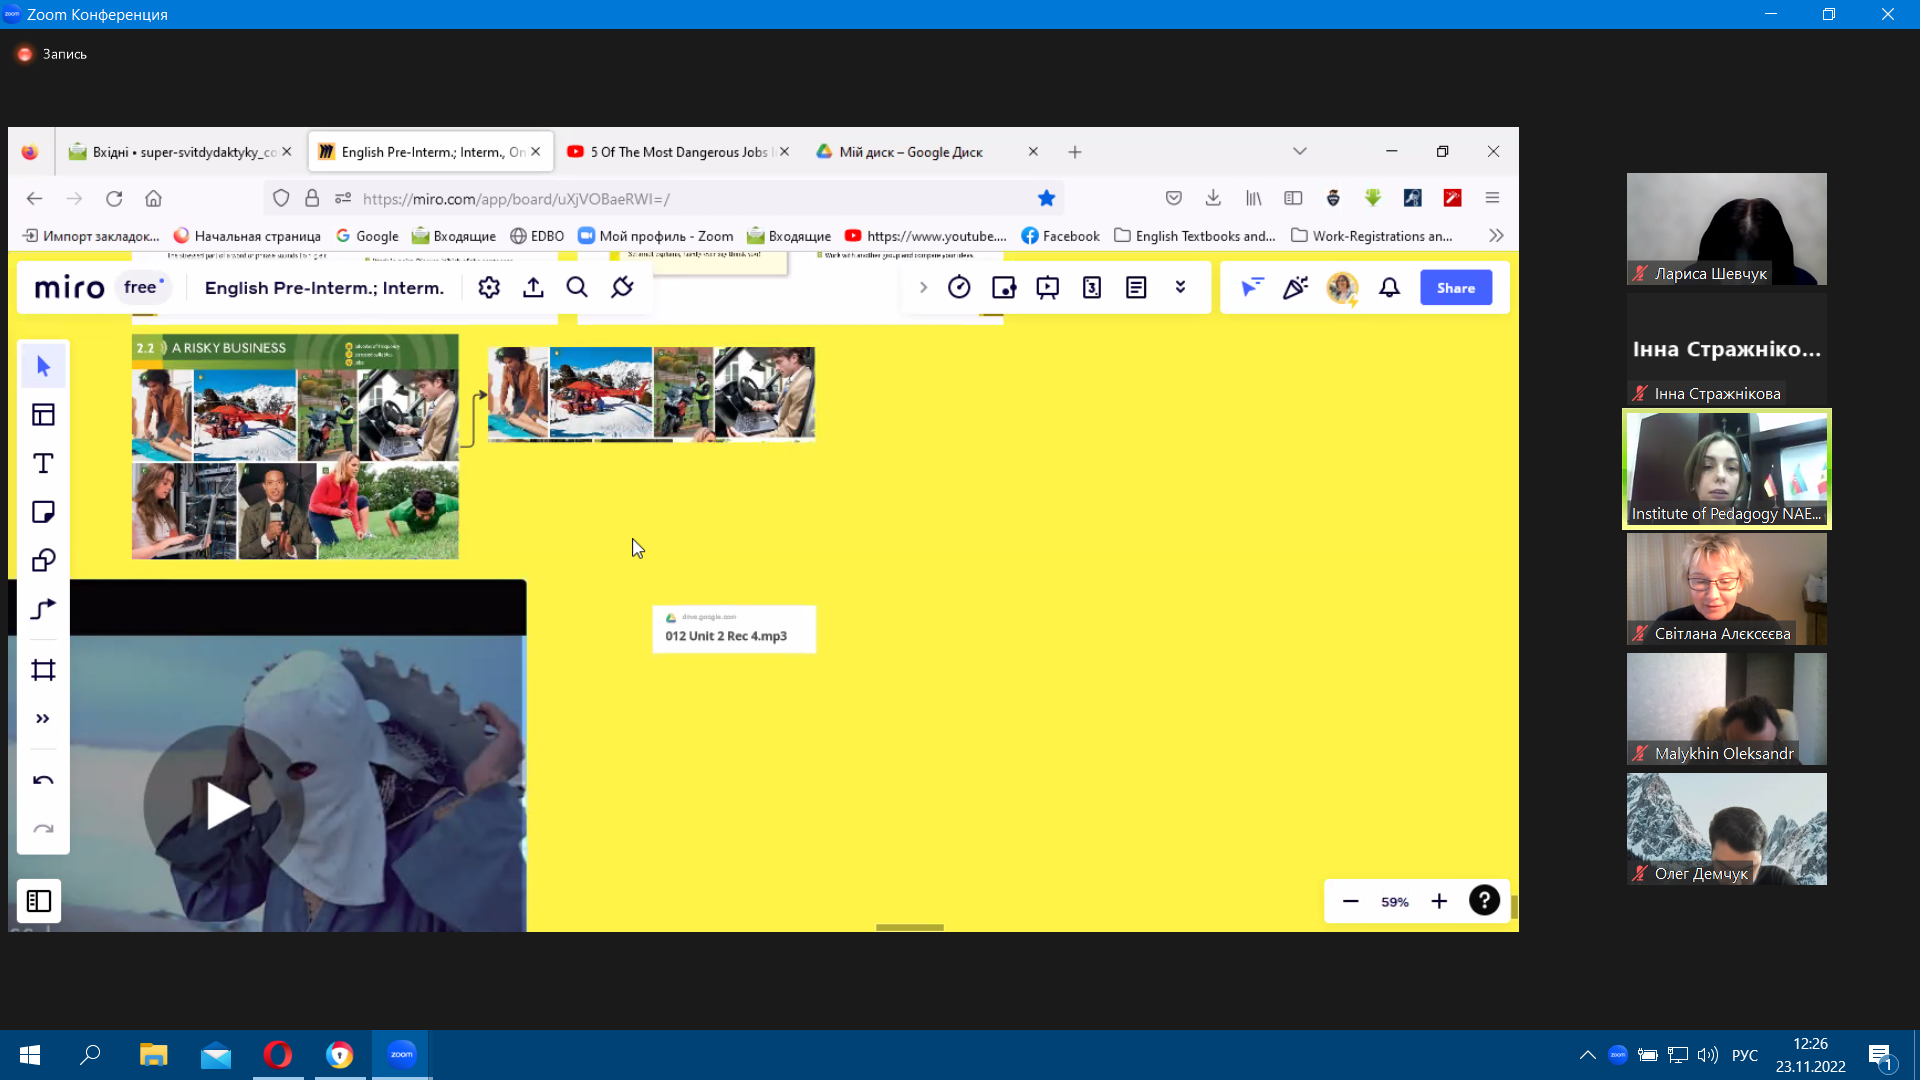Image resolution: width=1920 pixels, height=1080 pixels.
Task: Pick the connection line tool
Action: pyautogui.click(x=43, y=610)
